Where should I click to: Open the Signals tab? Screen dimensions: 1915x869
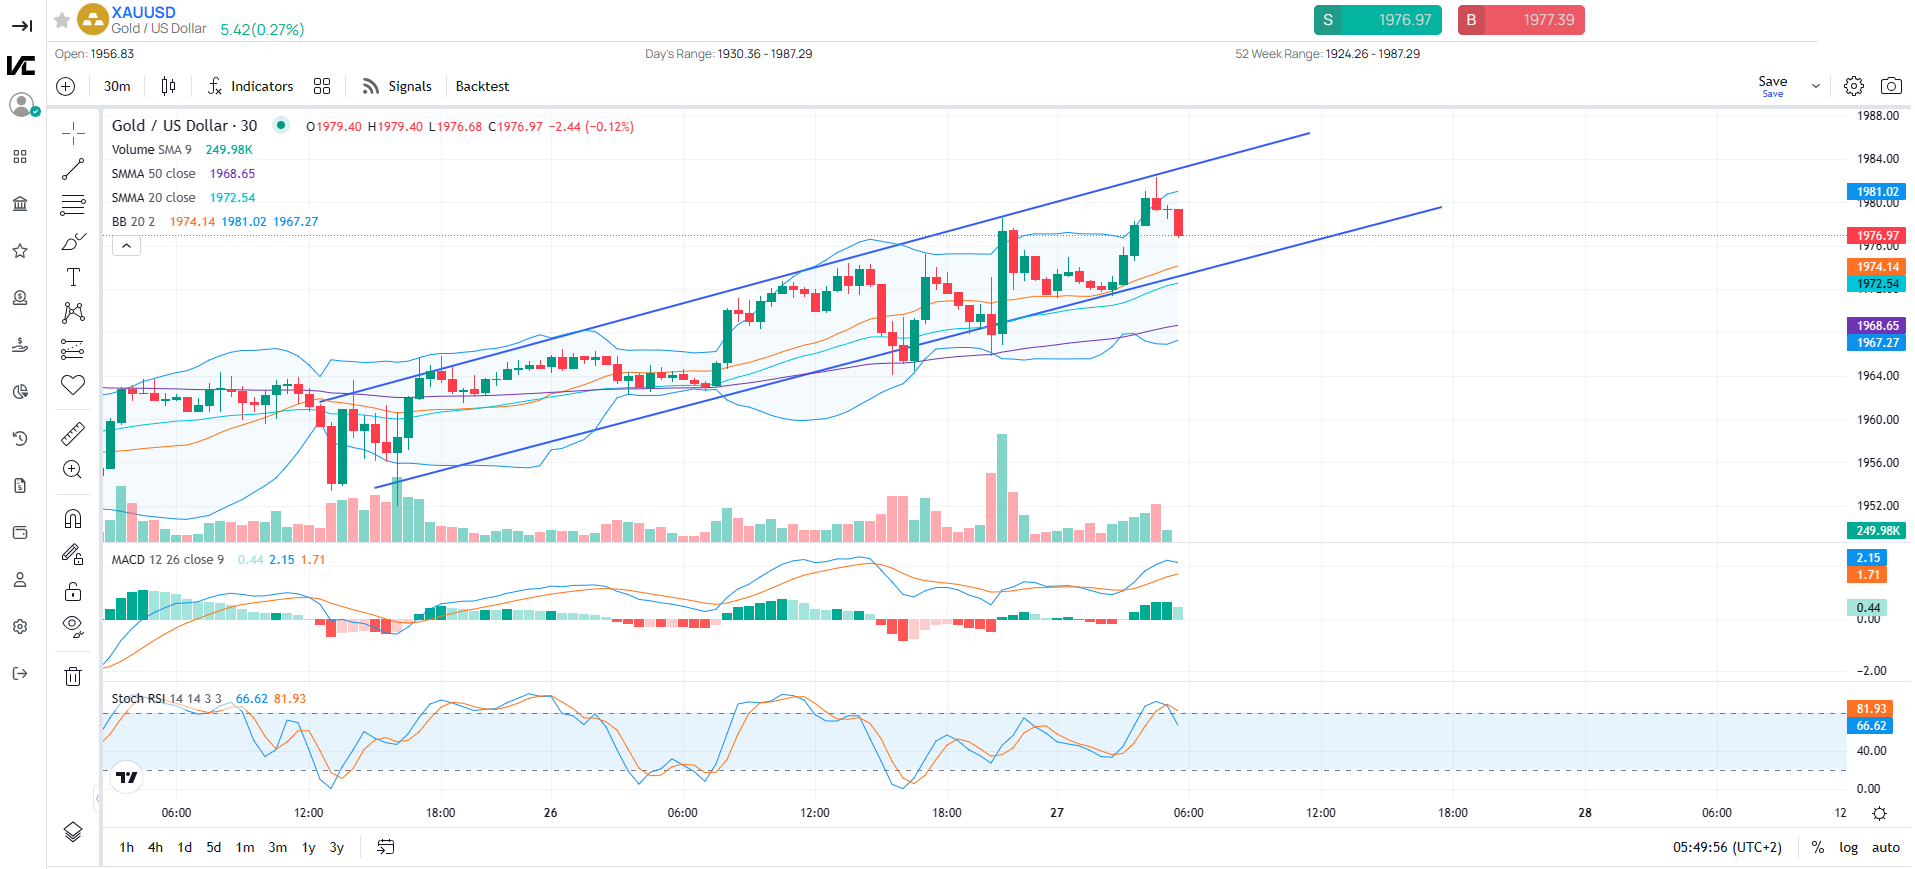tap(398, 86)
